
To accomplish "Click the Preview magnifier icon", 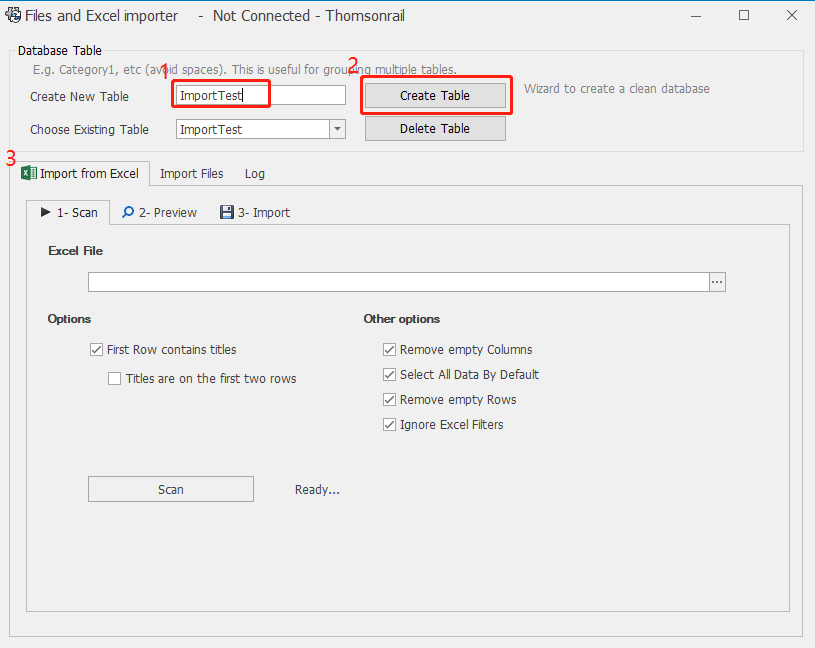I will (x=128, y=212).
